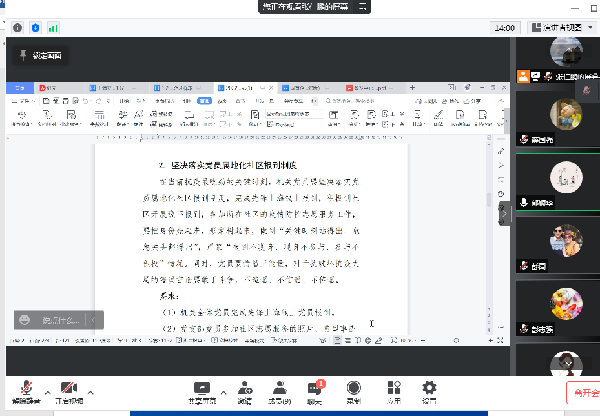Open the invite participants icon
600x416 pixels.
pyautogui.click(x=245, y=389)
